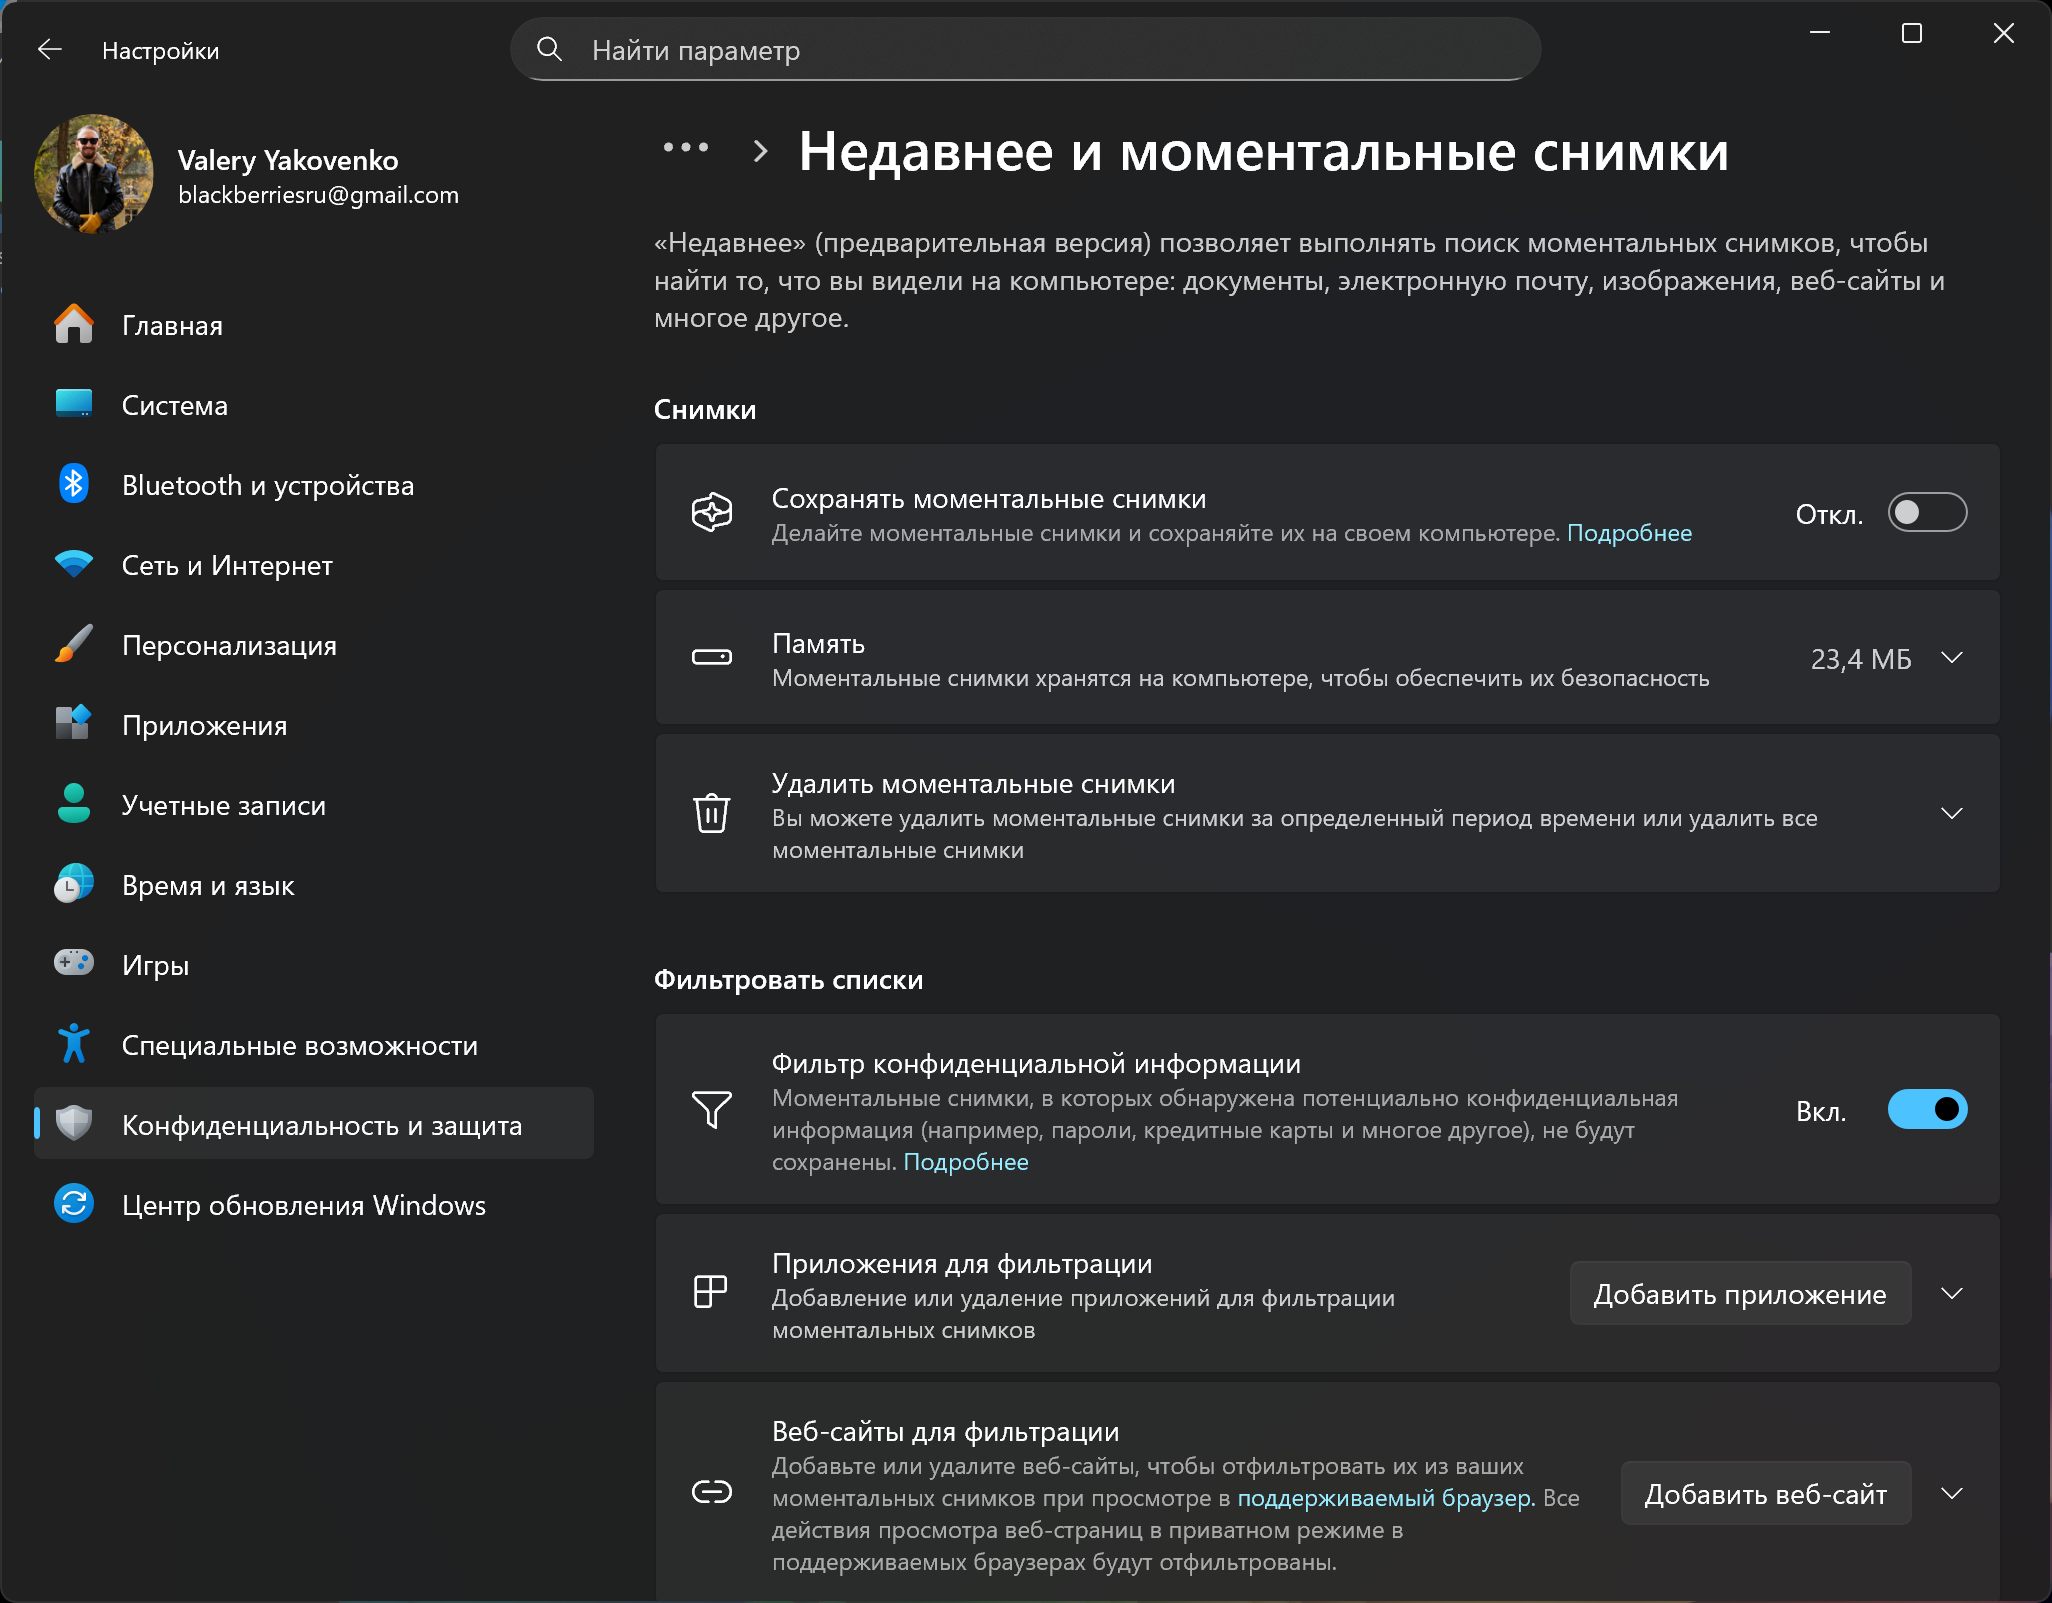
Task: Select Система in the sidebar
Action: point(175,406)
